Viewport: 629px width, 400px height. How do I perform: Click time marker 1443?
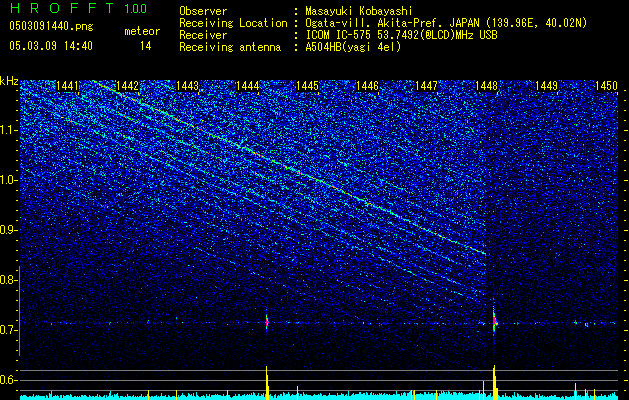[187, 86]
